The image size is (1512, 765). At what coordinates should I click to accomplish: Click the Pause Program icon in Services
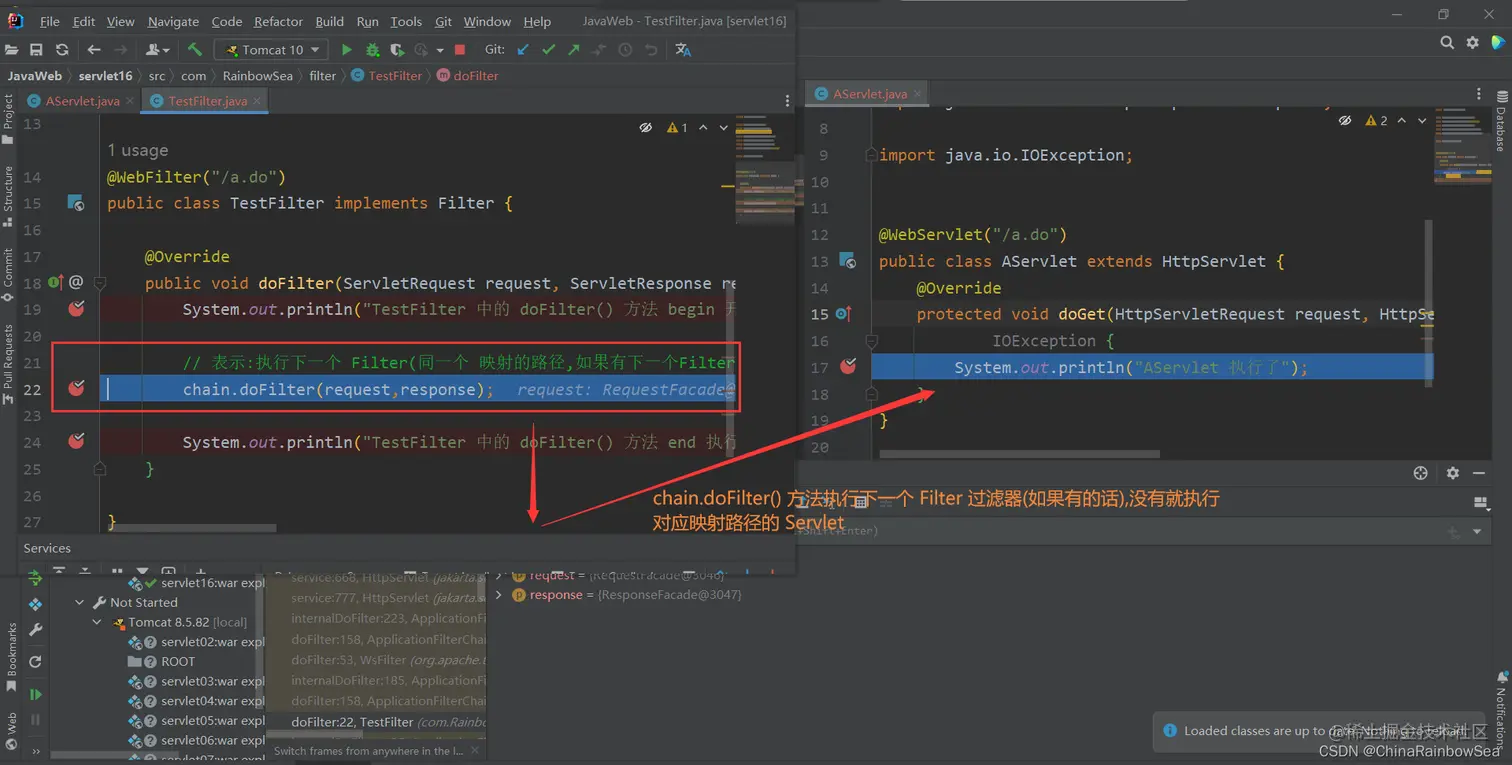pyautogui.click(x=36, y=720)
